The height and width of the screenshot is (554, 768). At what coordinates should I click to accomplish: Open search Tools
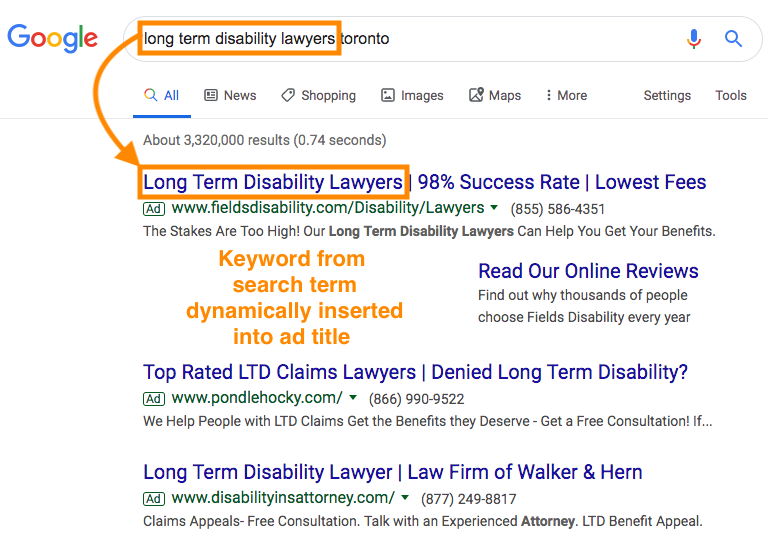(x=731, y=96)
